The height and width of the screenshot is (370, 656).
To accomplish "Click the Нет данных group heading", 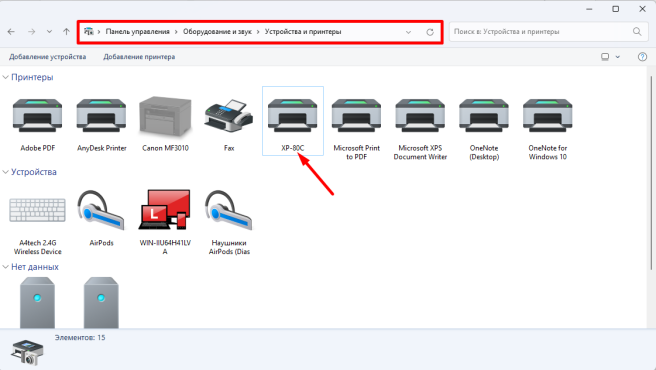I will (x=35, y=267).
